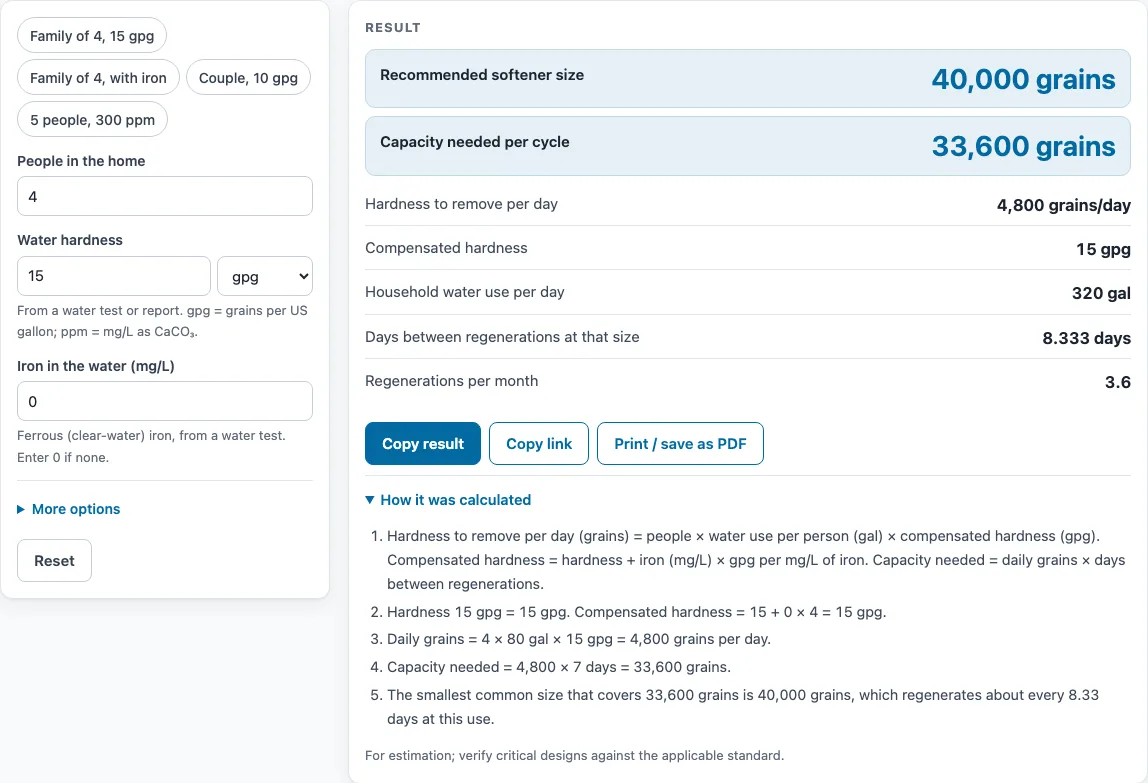This screenshot has width=1148, height=783.
Task: Reset the calculator inputs
Action: pyautogui.click(x=54, y=561)
